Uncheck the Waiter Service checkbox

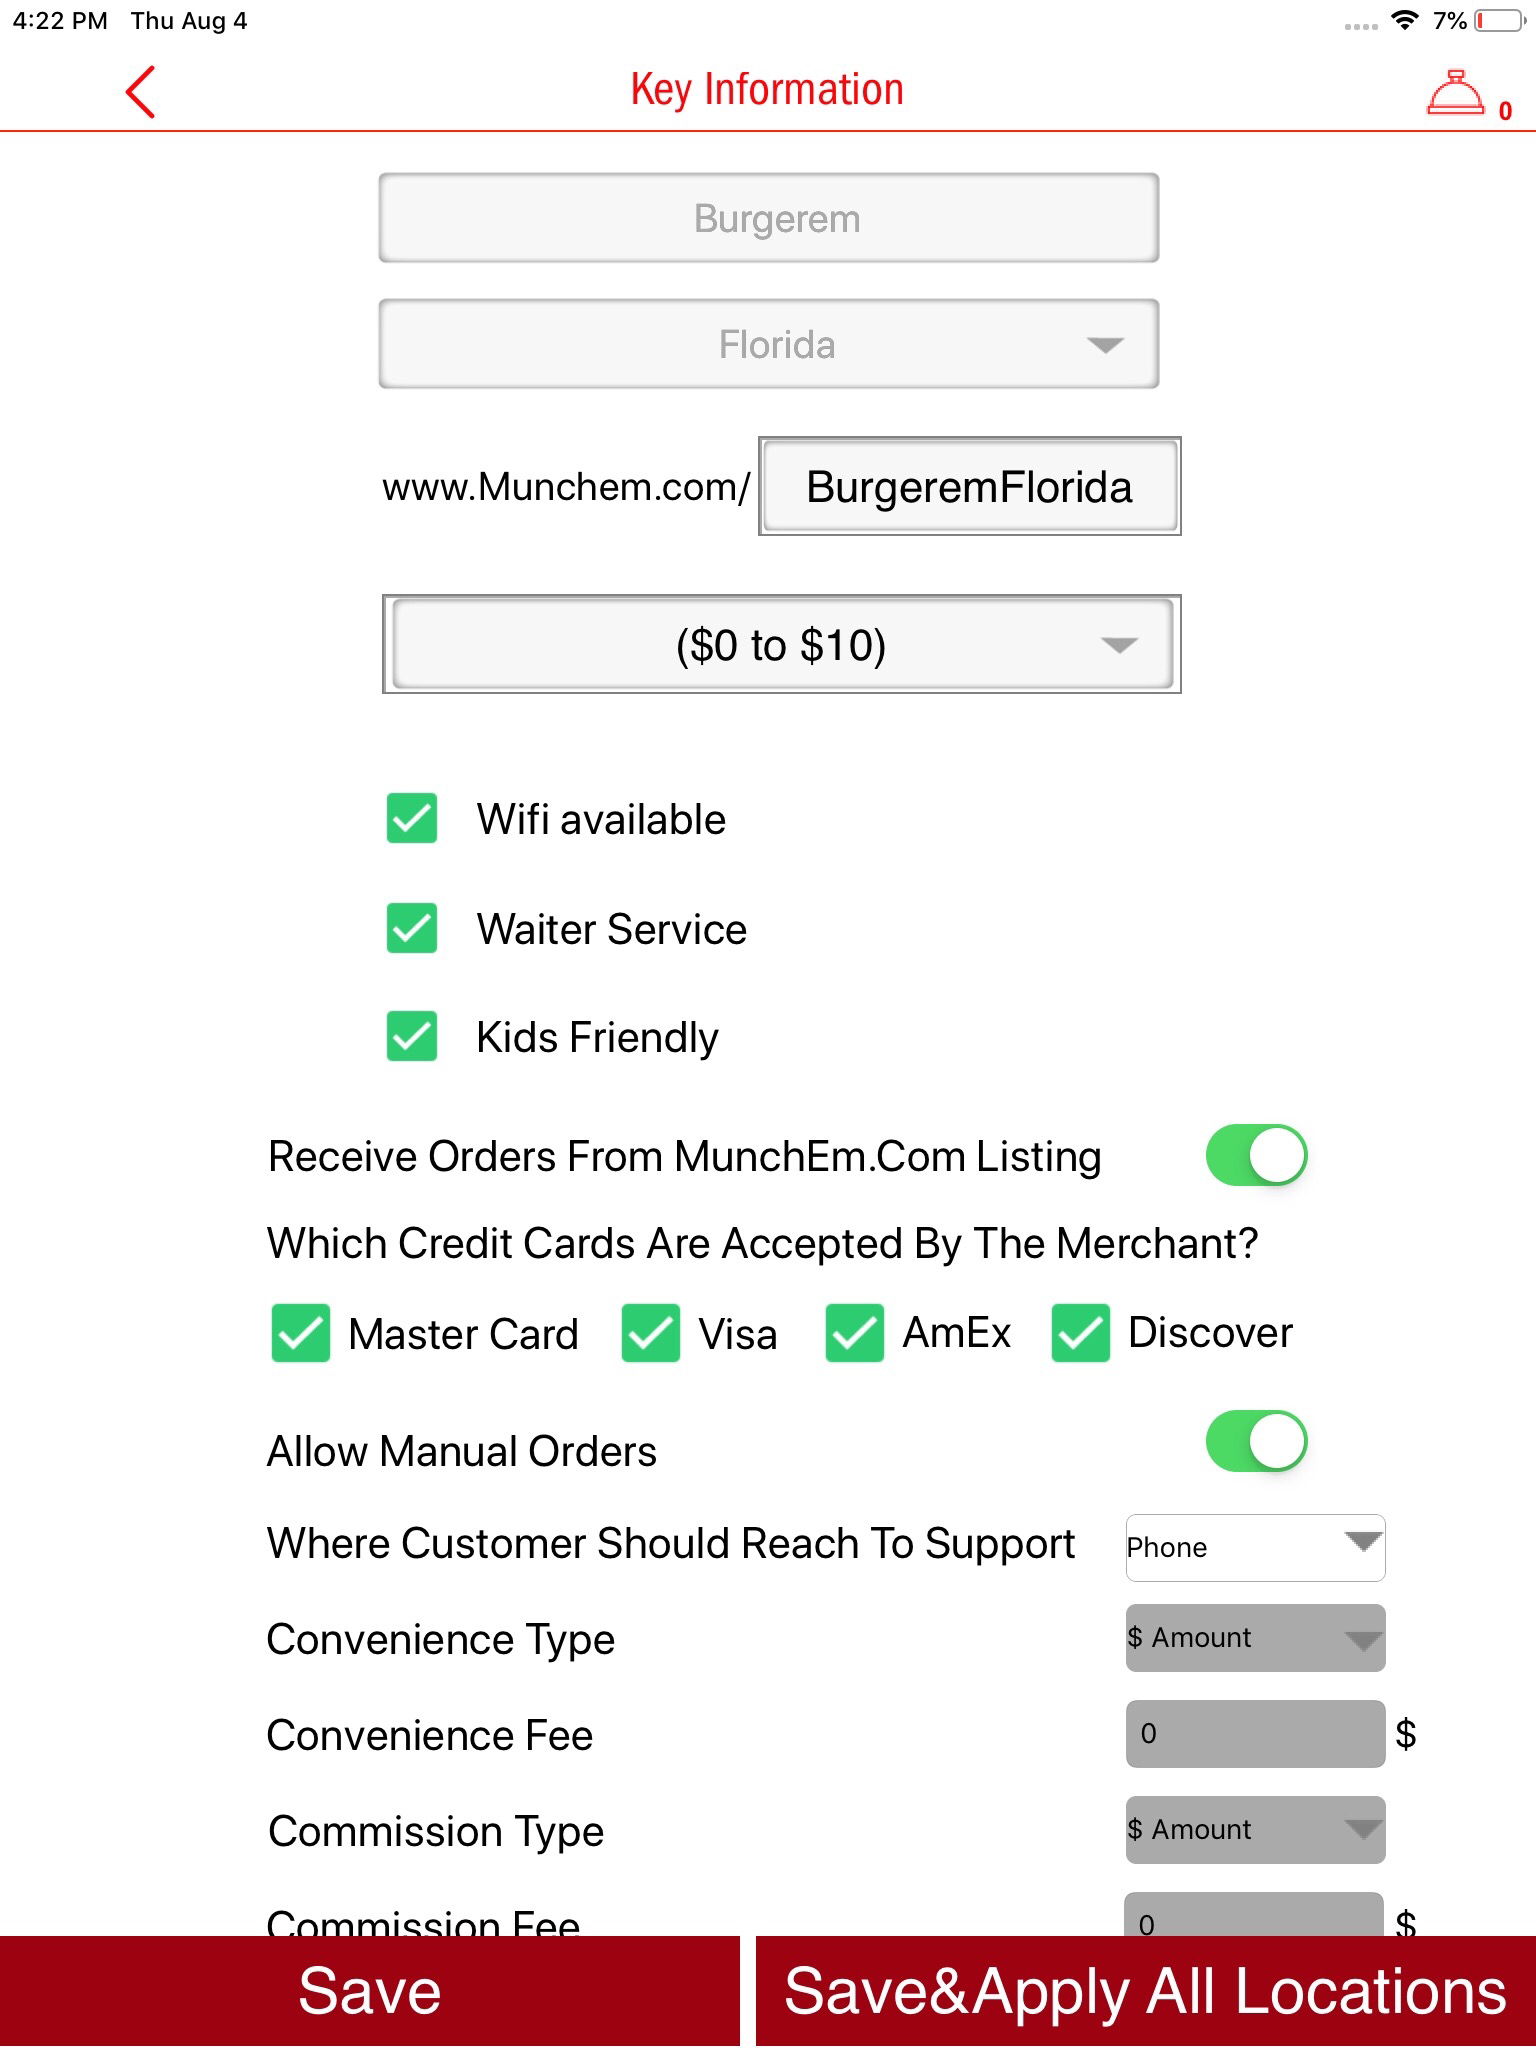click(x=412, y=928)
